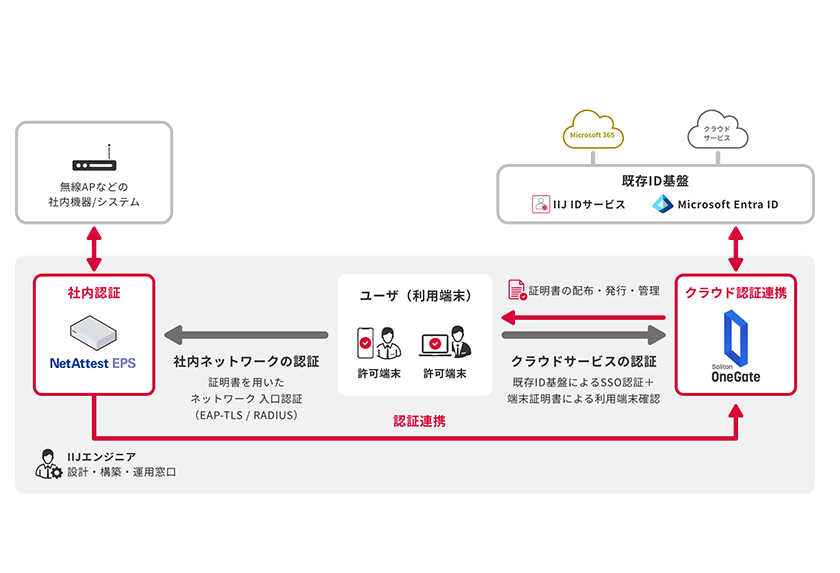Click the gray left arrow toward NetAttest EPS
This screenshot has width=840, height=573.
pos(246,334)
